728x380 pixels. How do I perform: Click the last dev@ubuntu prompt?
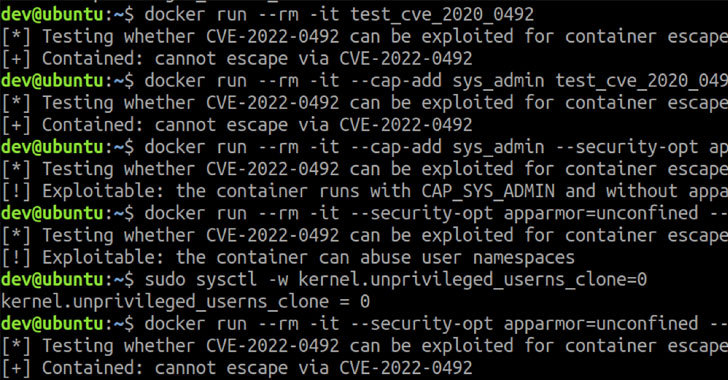[67, 324]
